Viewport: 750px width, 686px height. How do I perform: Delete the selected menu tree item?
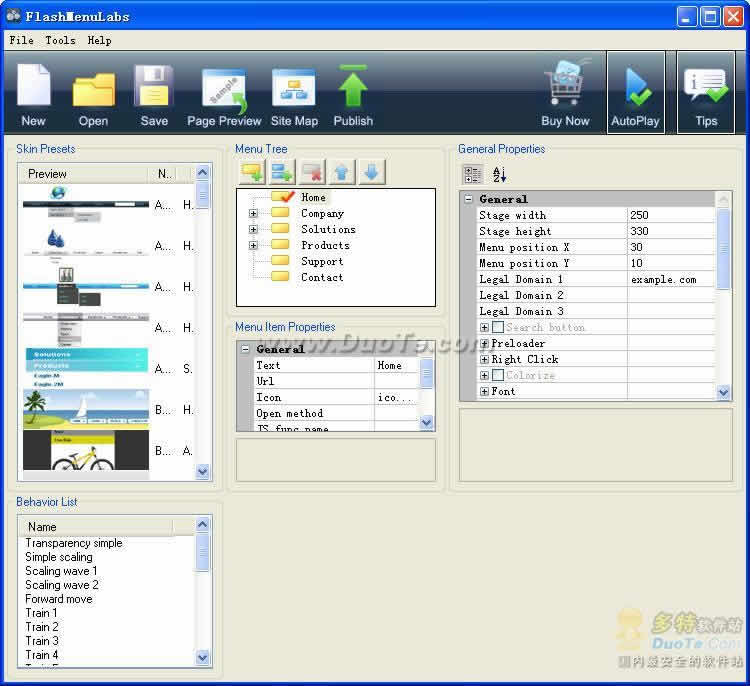312,172
